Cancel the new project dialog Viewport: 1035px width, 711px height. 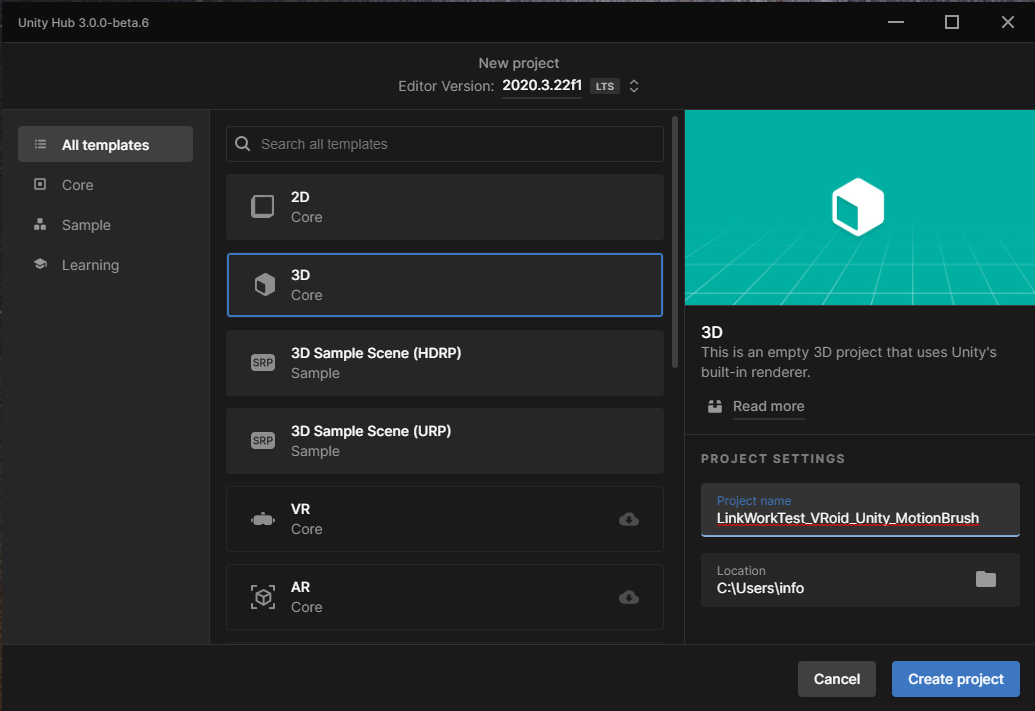click(x=836, y=679)
